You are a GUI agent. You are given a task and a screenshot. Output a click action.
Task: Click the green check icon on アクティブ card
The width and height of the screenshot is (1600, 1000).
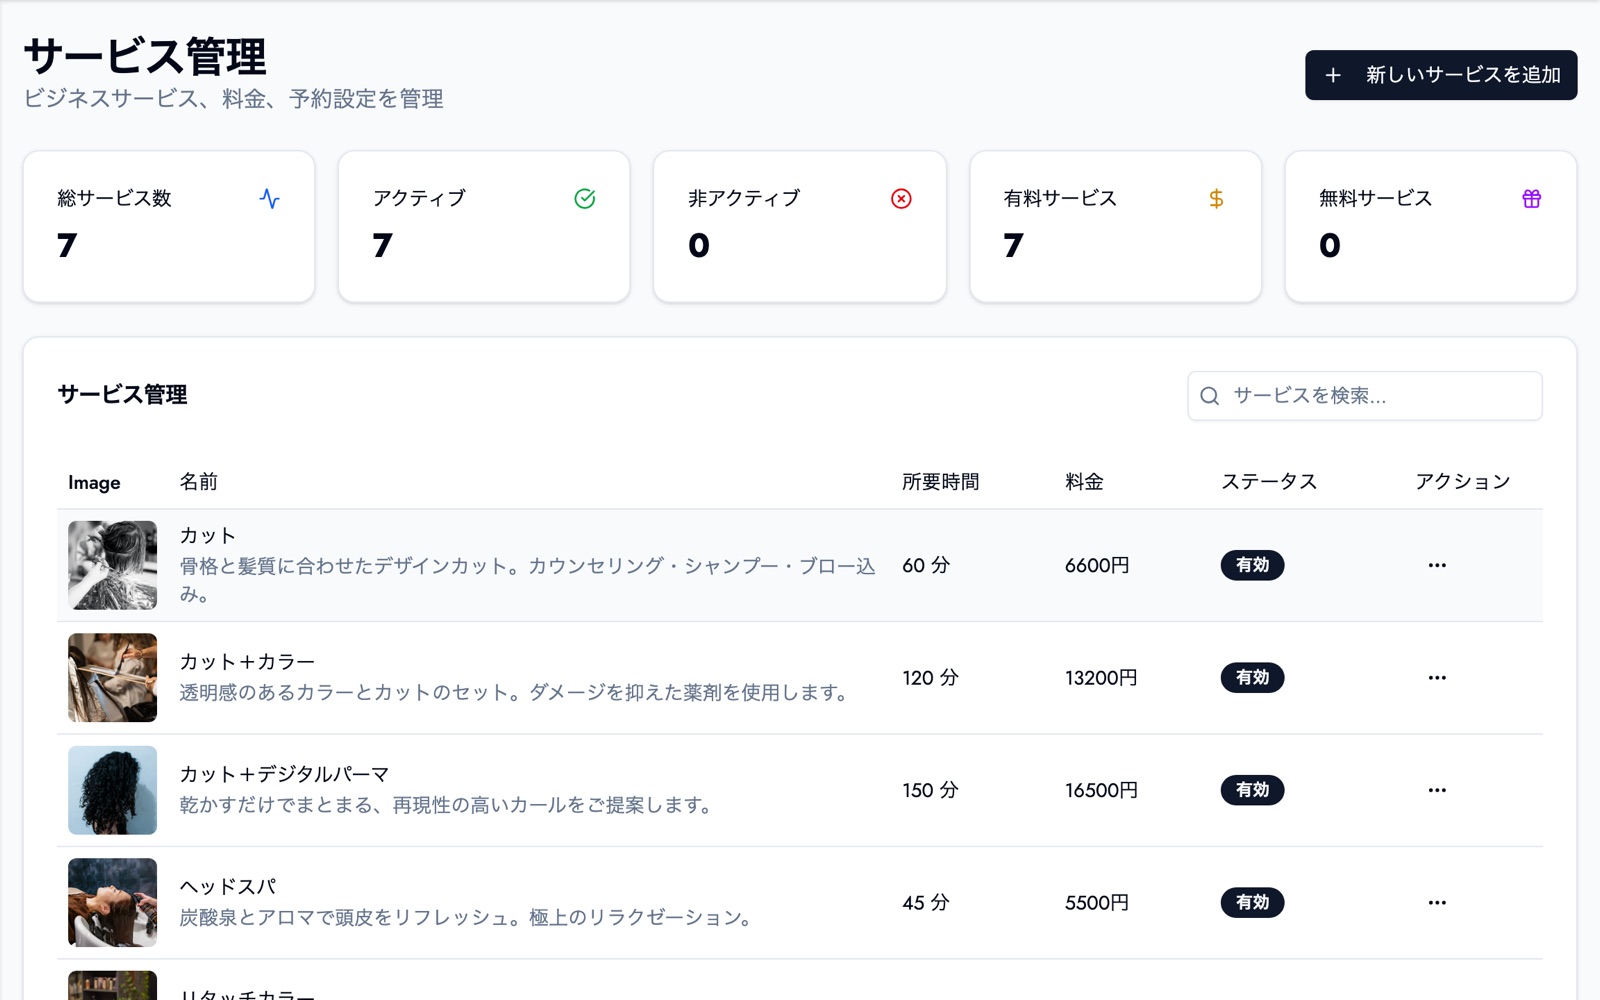tap(585, 198)
